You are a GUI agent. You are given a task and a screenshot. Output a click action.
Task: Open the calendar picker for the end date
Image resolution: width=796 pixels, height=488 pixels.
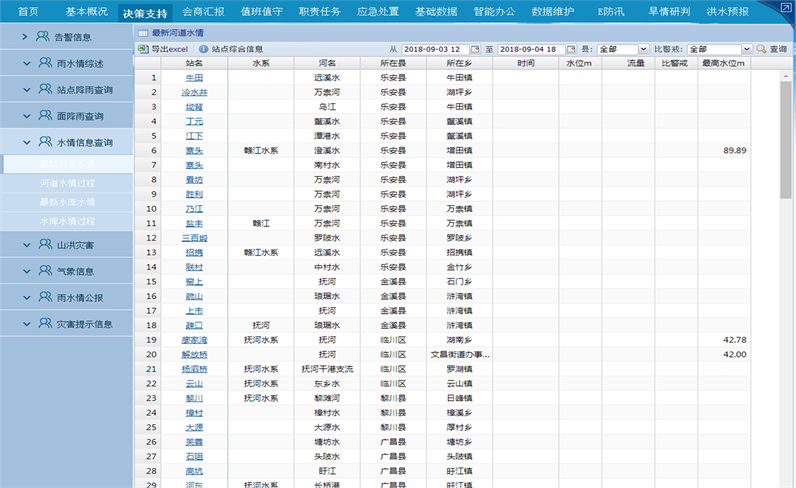[x=571, y=49]
